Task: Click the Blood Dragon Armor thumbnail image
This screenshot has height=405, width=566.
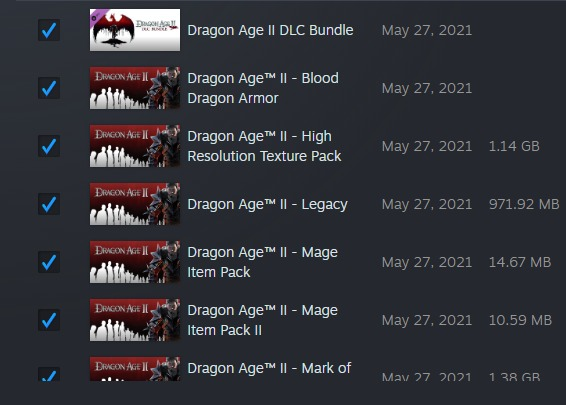Action: [x=135, y=88]
